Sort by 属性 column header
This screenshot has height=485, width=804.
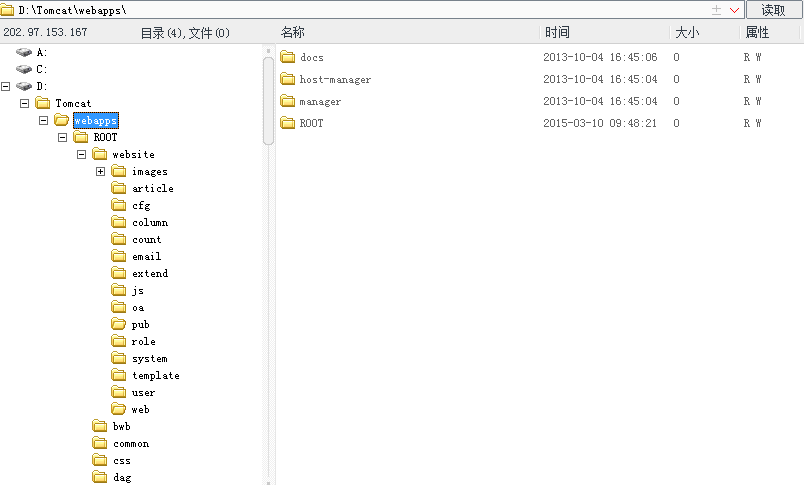[x=757, y=32]
